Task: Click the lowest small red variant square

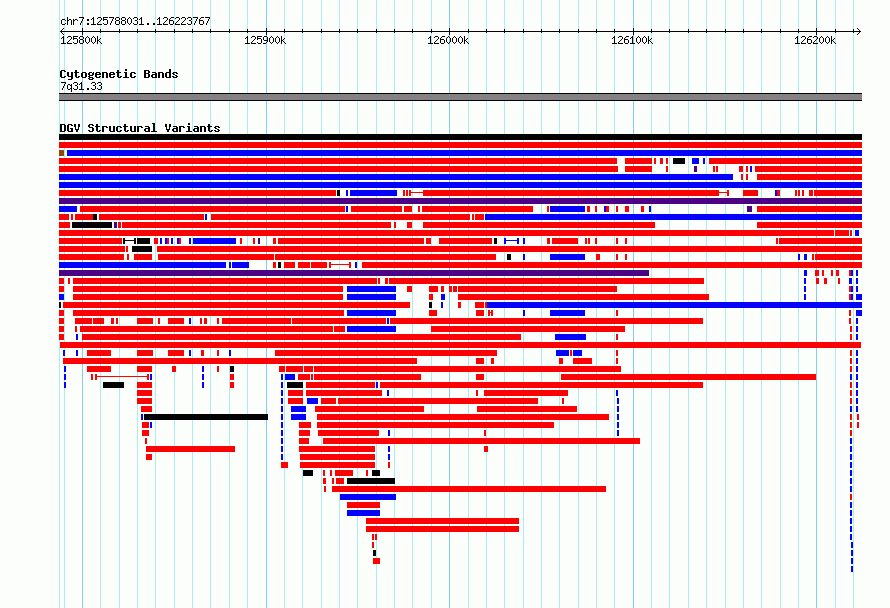Action: click(x=376, y=561)
